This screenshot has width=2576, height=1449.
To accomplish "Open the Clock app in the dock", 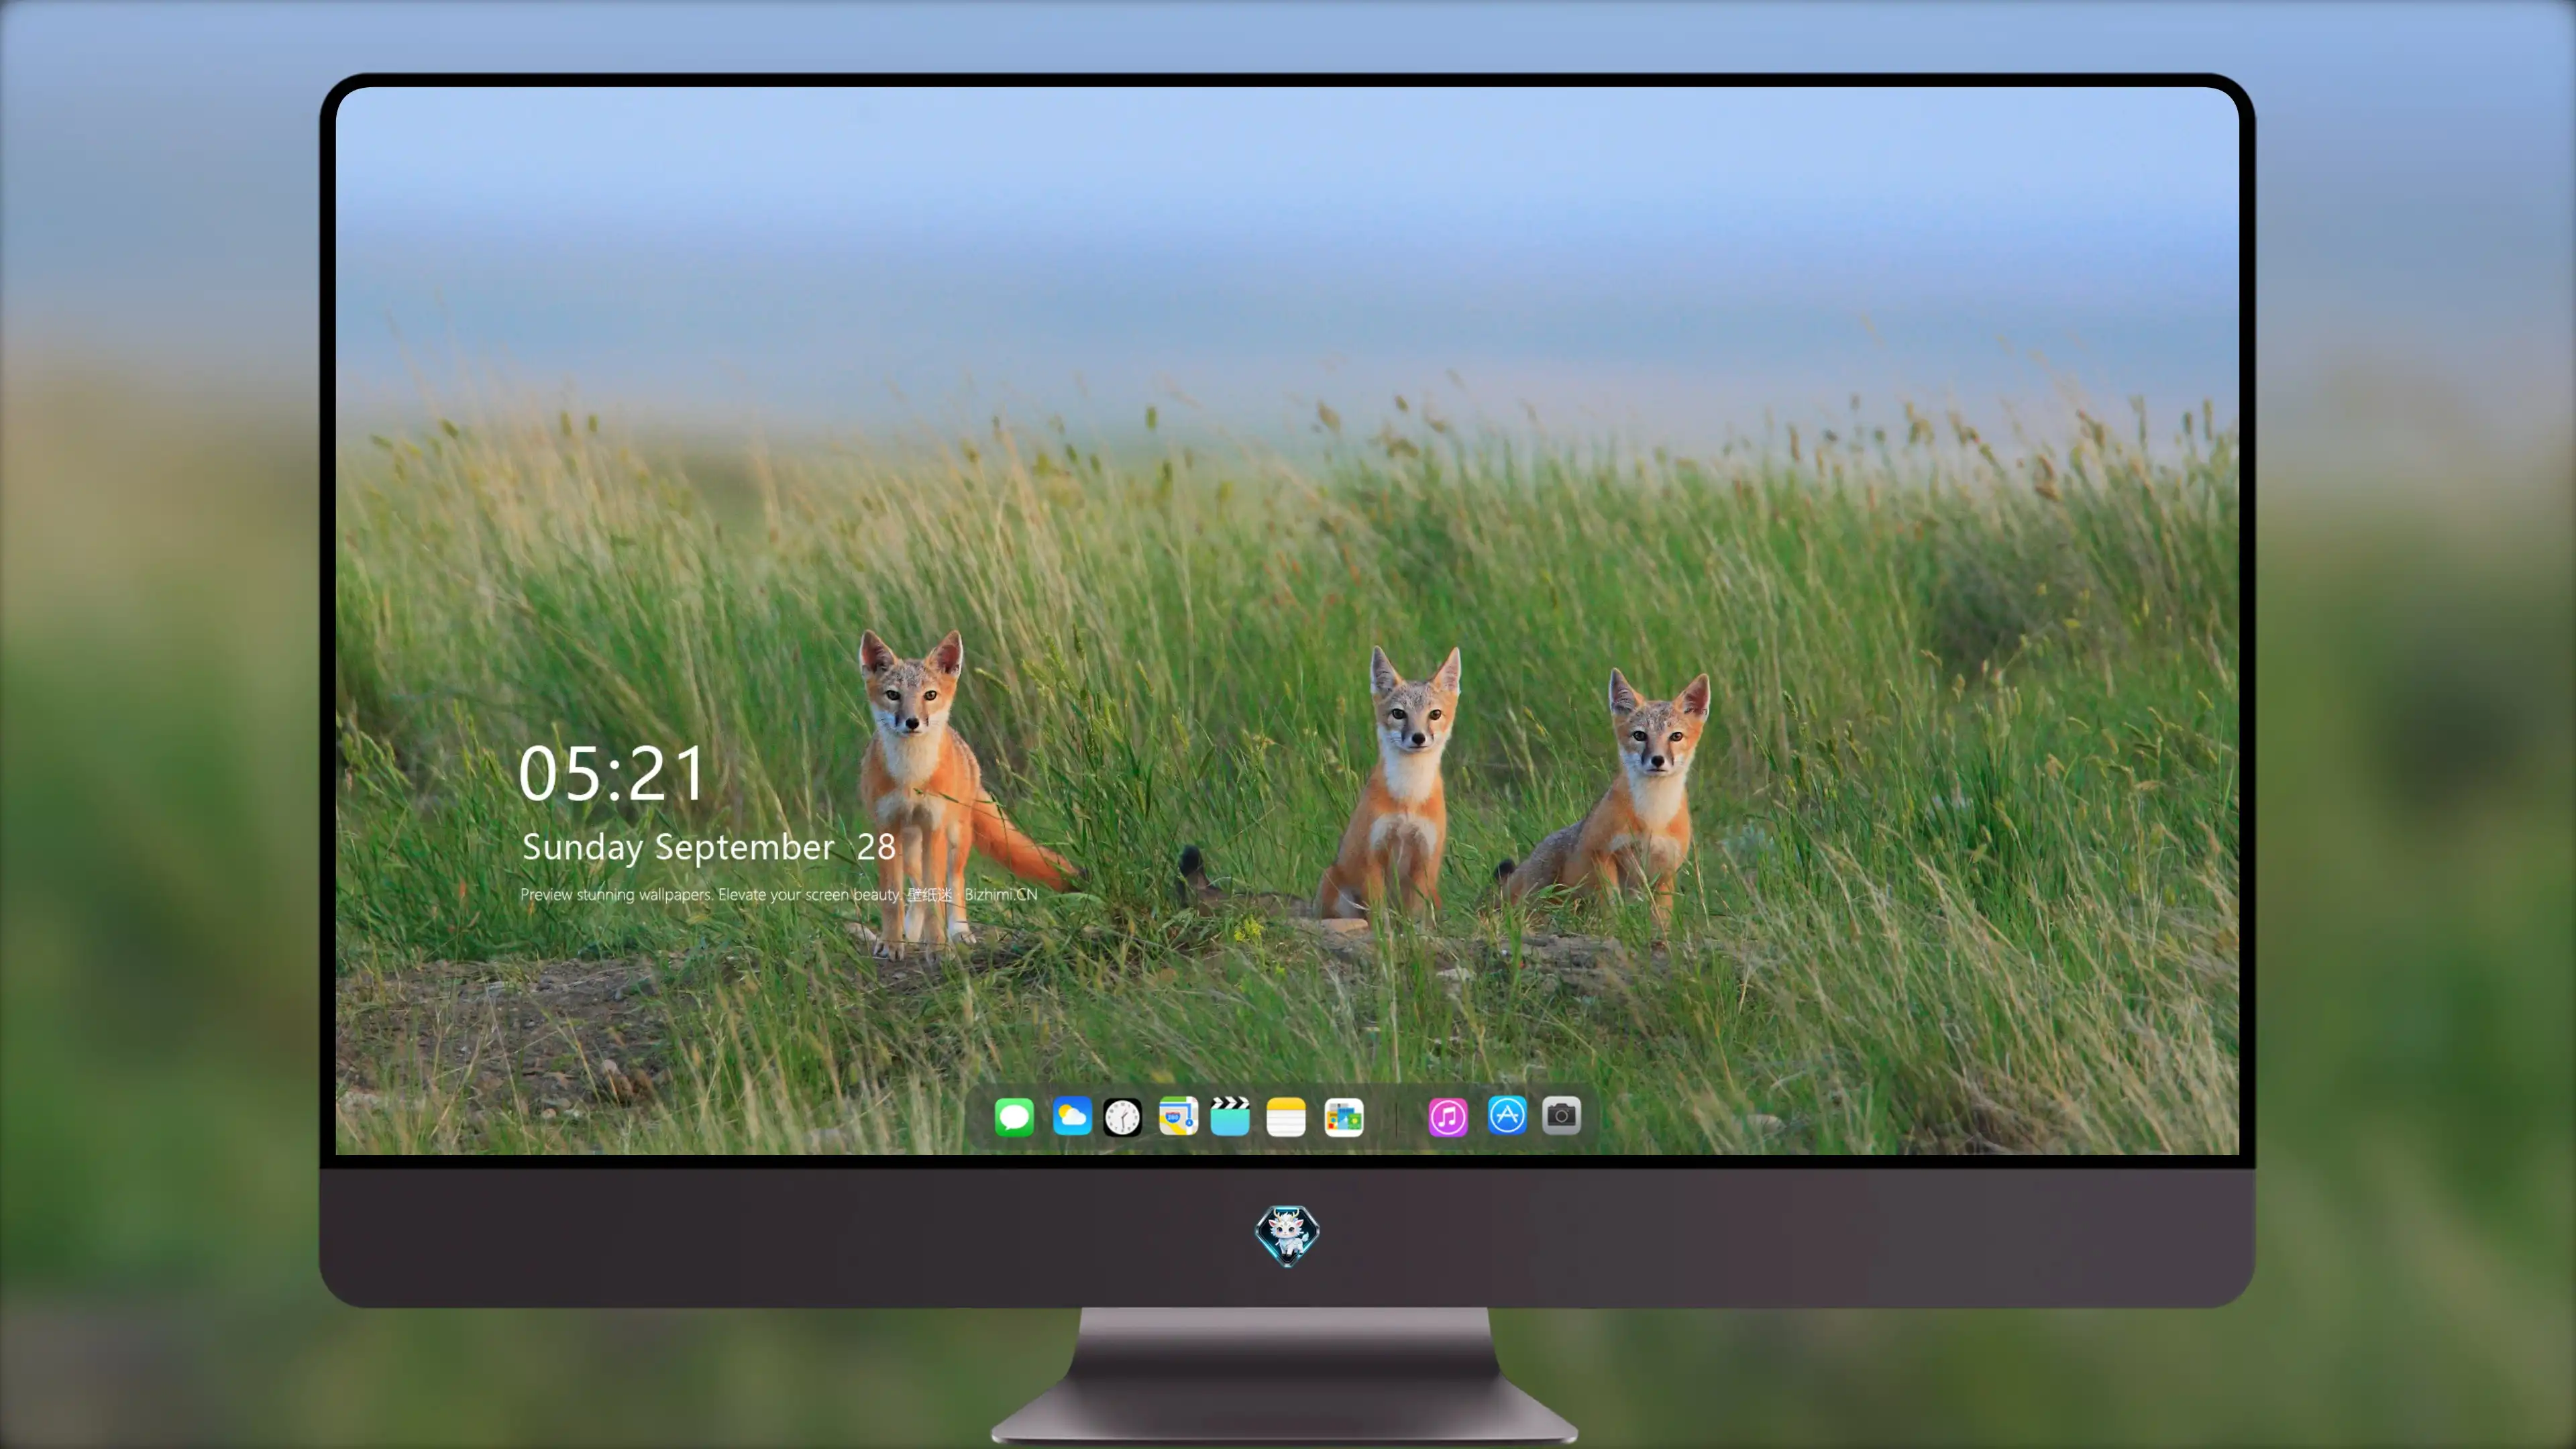I will pos(1122,1117).
